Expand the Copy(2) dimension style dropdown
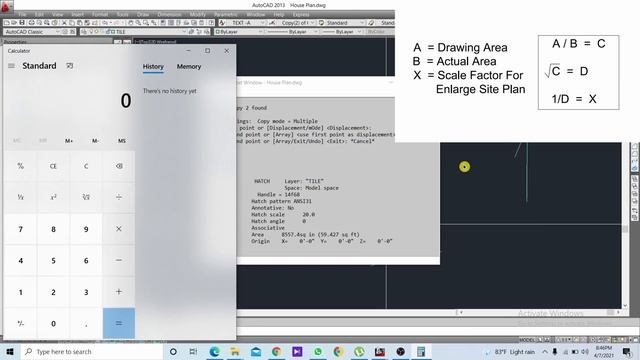This screenshot has width=640, height=360. (313, 23)
